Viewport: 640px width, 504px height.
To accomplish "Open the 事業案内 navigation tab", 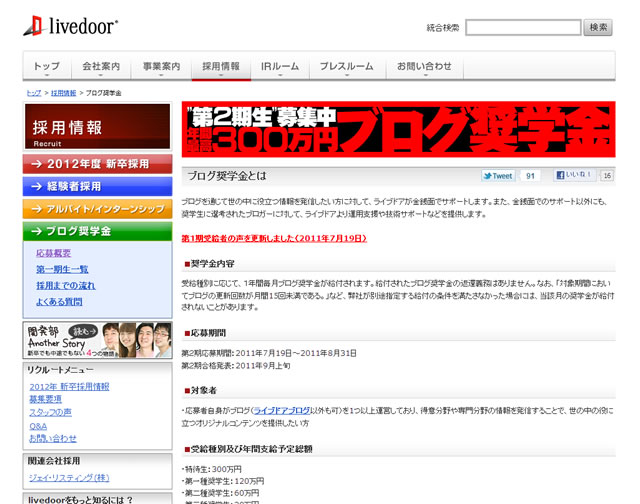I will click(161, 67).
